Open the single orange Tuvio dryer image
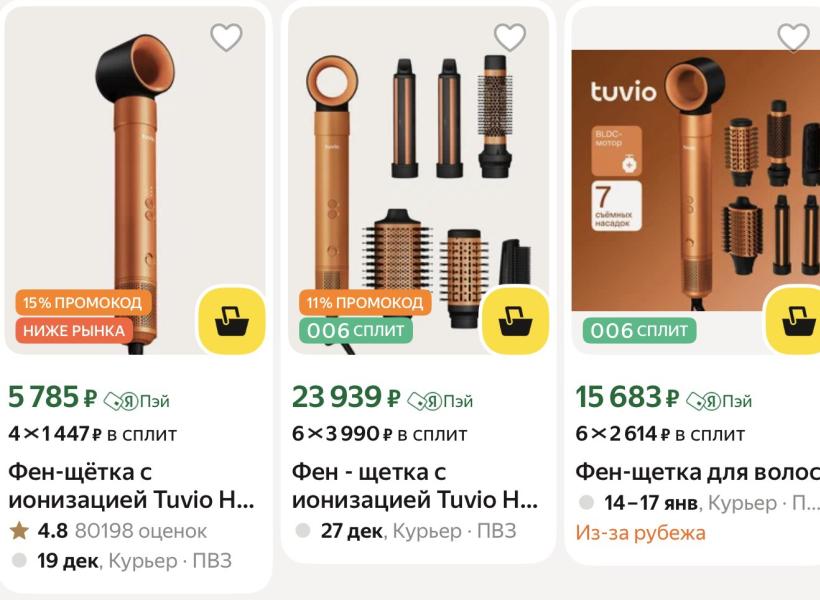Image resolution: width=820 pixels, height=600 pixels. 135,180
